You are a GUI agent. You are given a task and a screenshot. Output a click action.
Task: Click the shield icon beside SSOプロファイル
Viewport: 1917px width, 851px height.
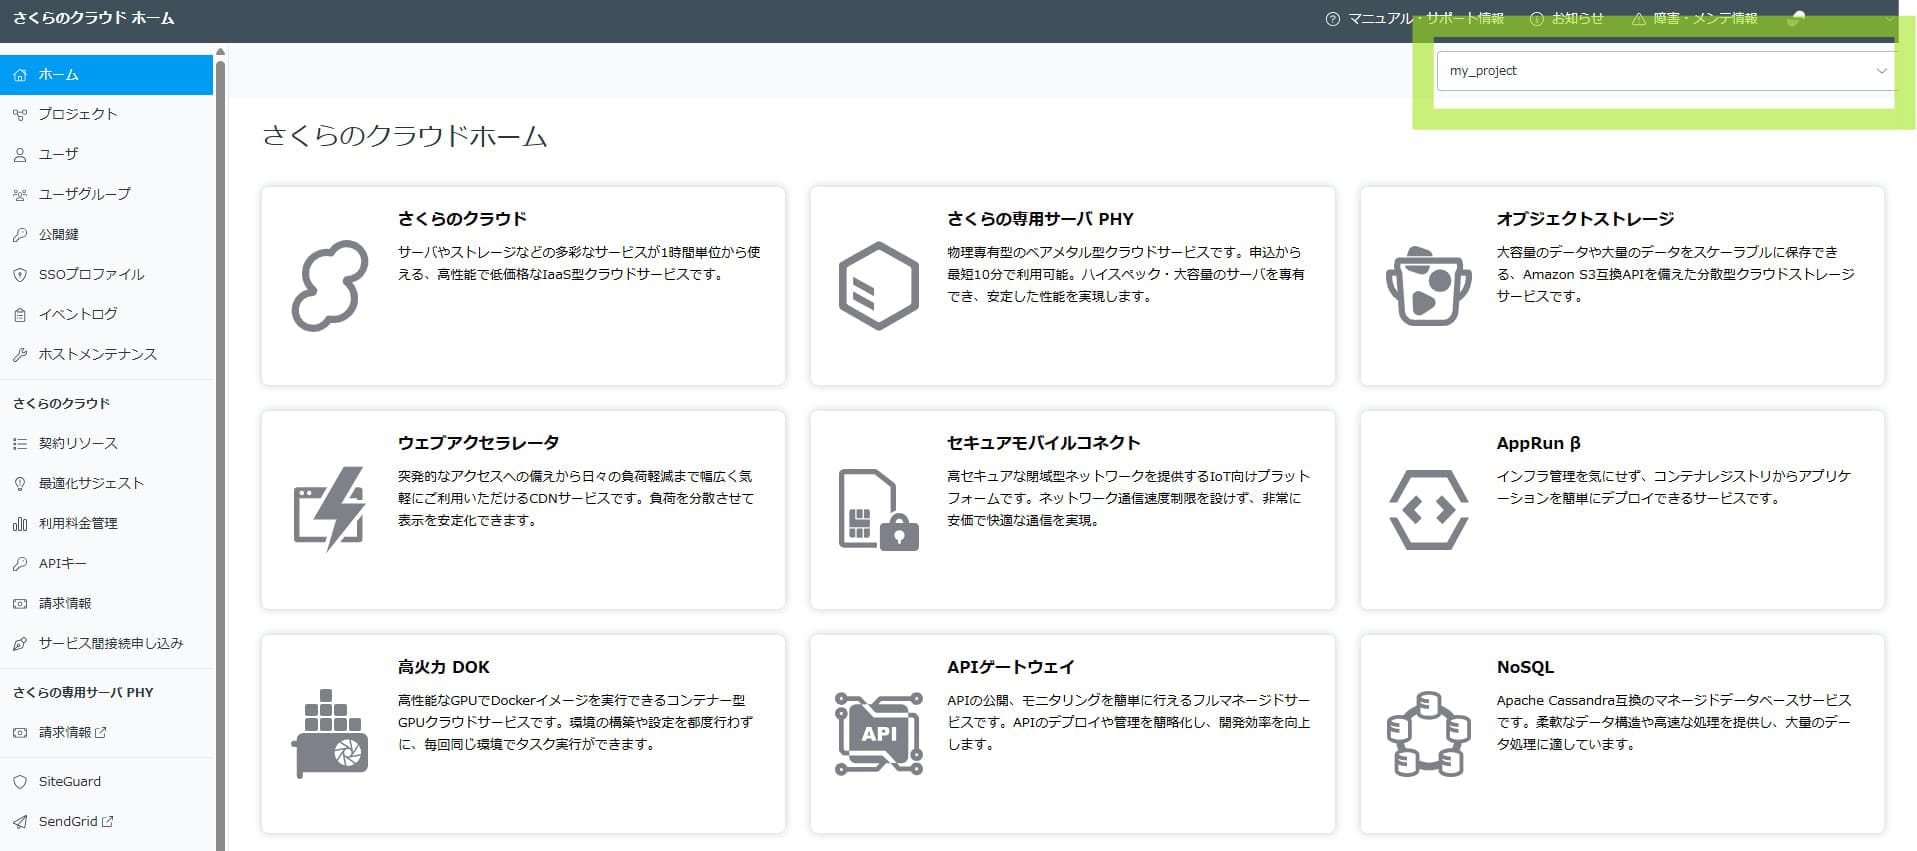20,275
